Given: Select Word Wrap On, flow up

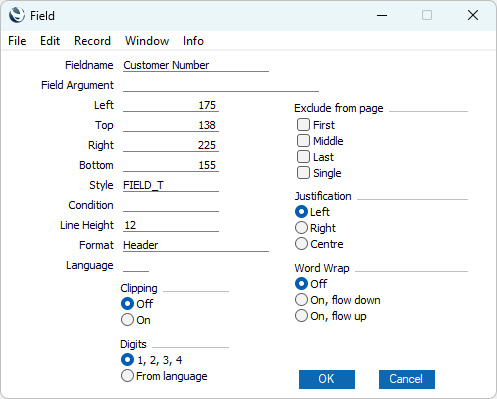Looking at the screenshot, I should point(301,316).
